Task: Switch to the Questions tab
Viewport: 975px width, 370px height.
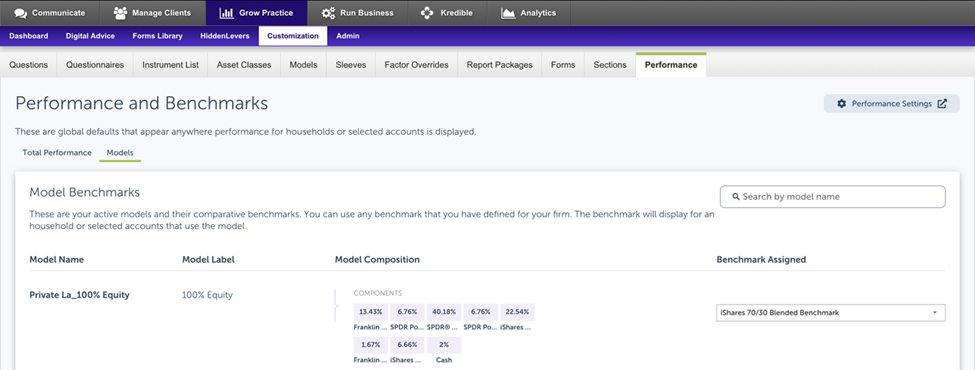Action: click(x=29, y=65)
